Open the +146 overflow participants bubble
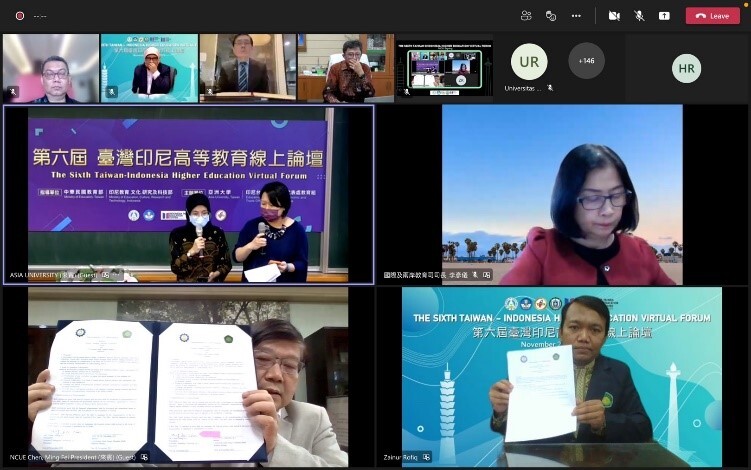This screenshot has height=470, width=751. point(586,61)
